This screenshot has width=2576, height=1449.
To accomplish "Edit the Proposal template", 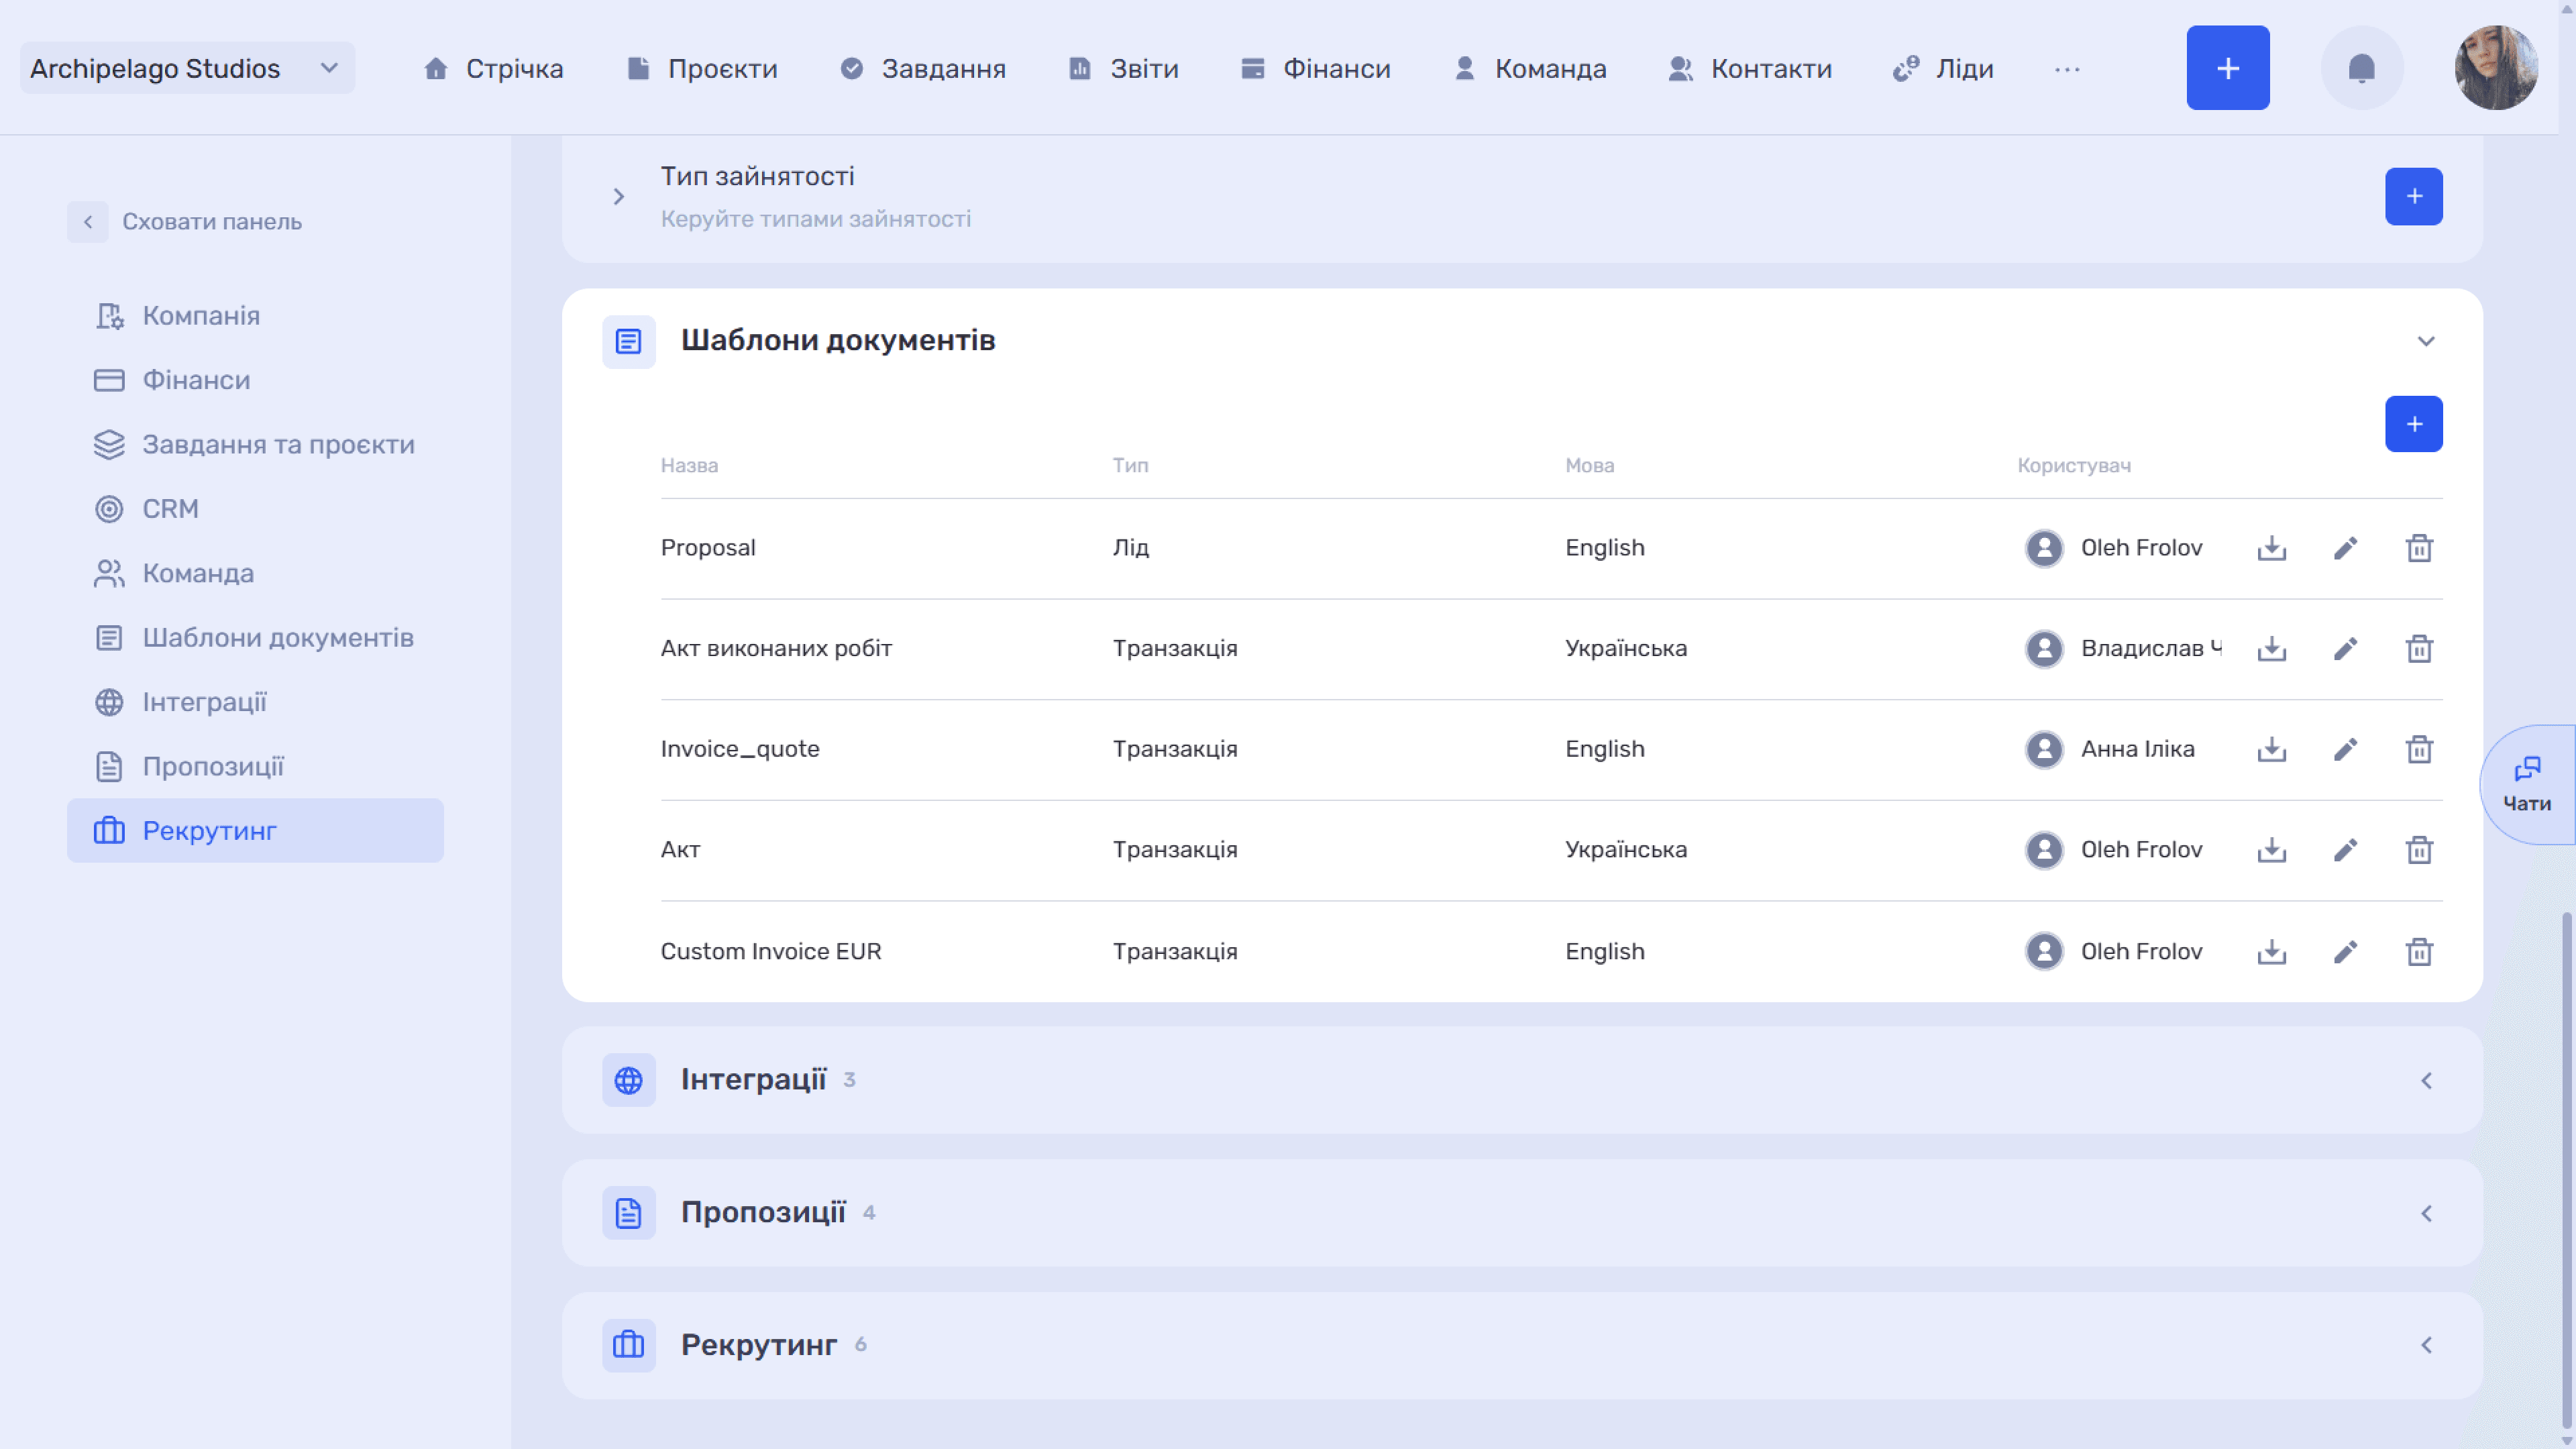I will (x=2345, y=548).
